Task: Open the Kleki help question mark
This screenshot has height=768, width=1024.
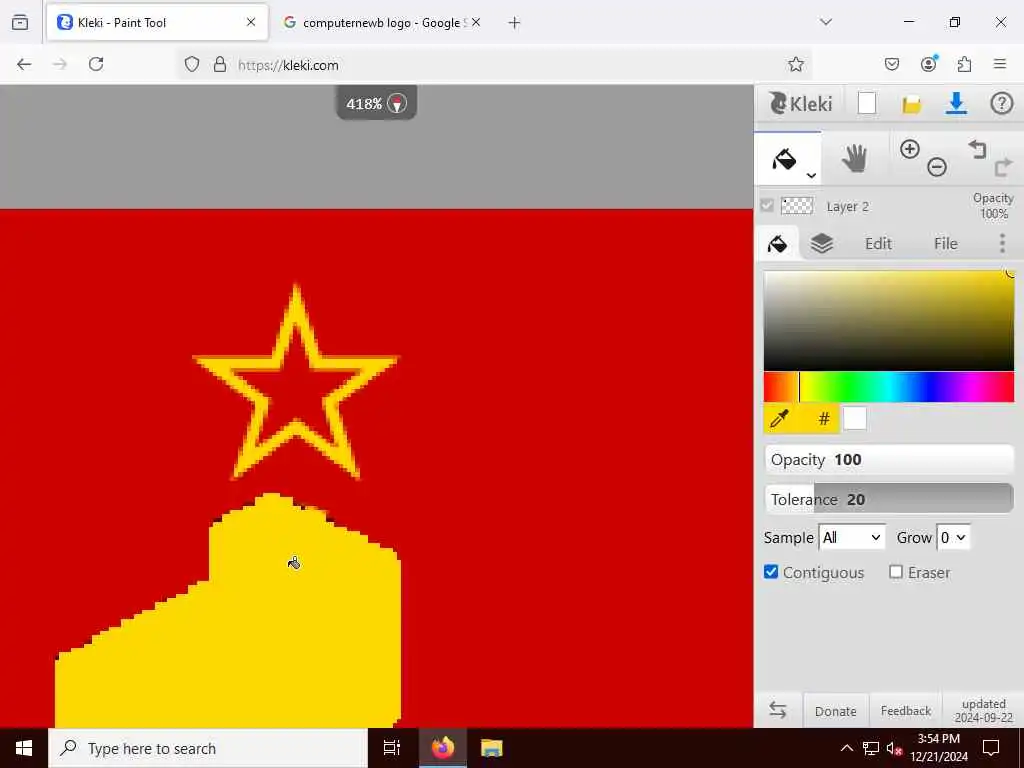Action: (1001, 103)
